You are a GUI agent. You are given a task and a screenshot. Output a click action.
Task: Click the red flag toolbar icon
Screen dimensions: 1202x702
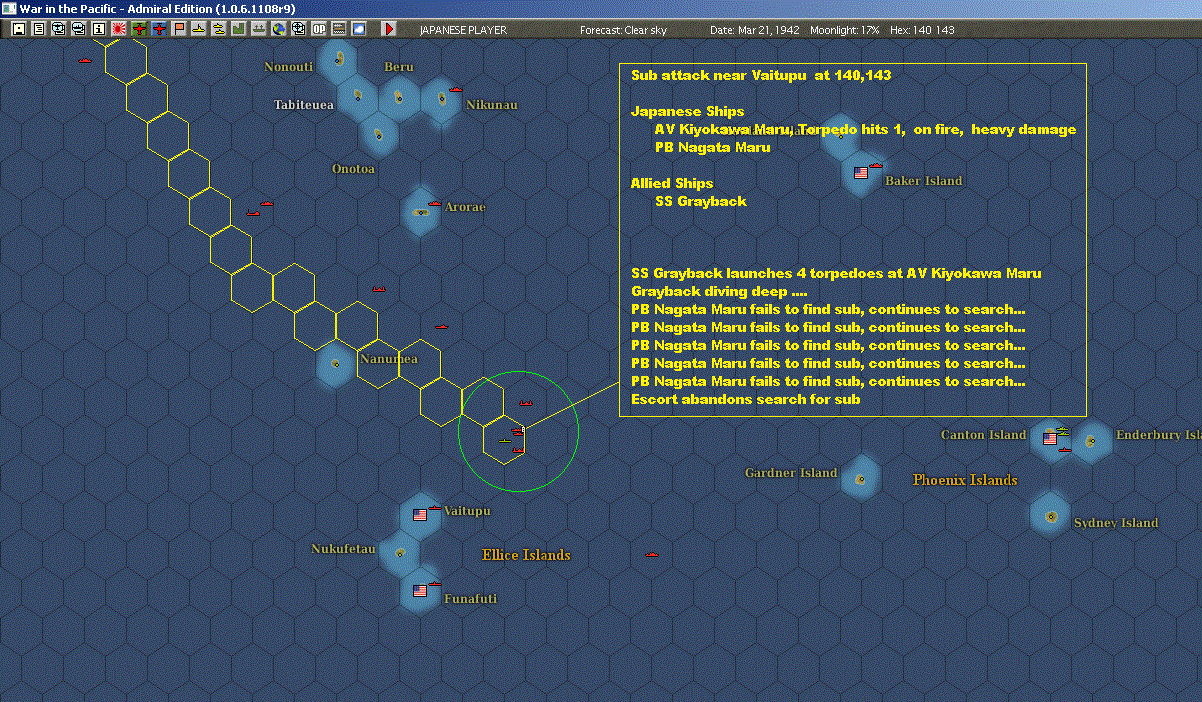(x=179, y=29)
